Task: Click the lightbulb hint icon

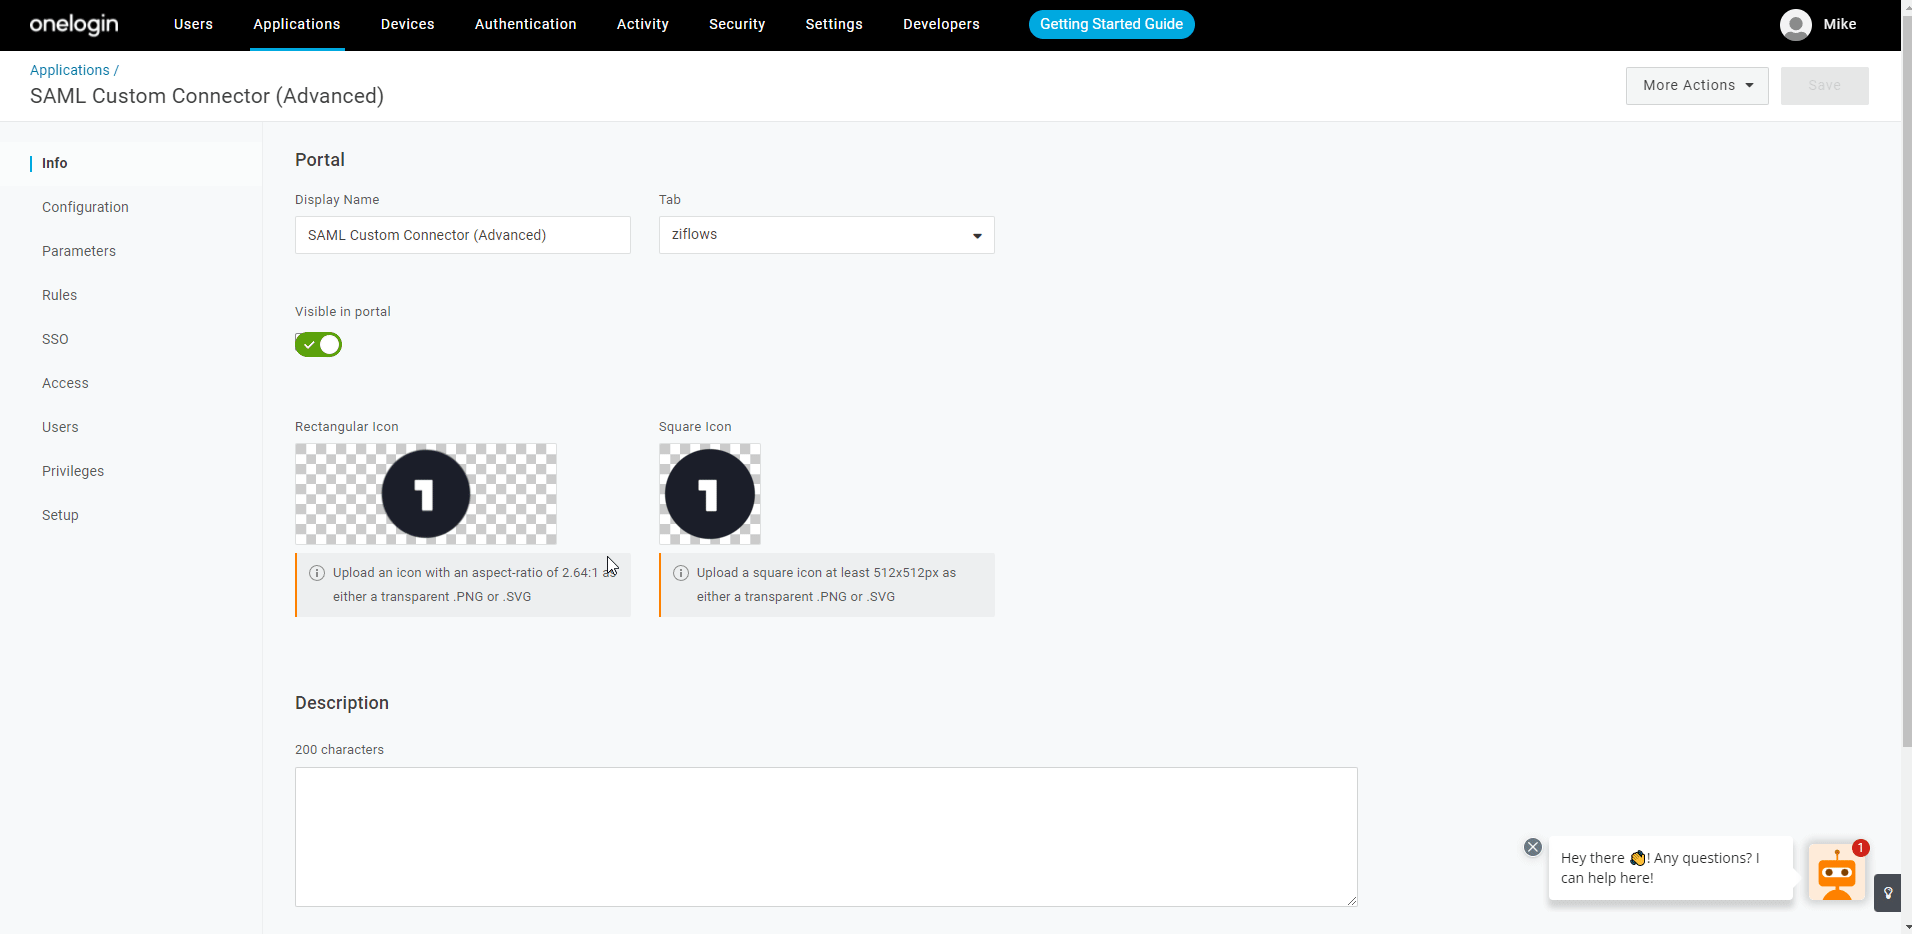Action: [x=1888, y=893]
